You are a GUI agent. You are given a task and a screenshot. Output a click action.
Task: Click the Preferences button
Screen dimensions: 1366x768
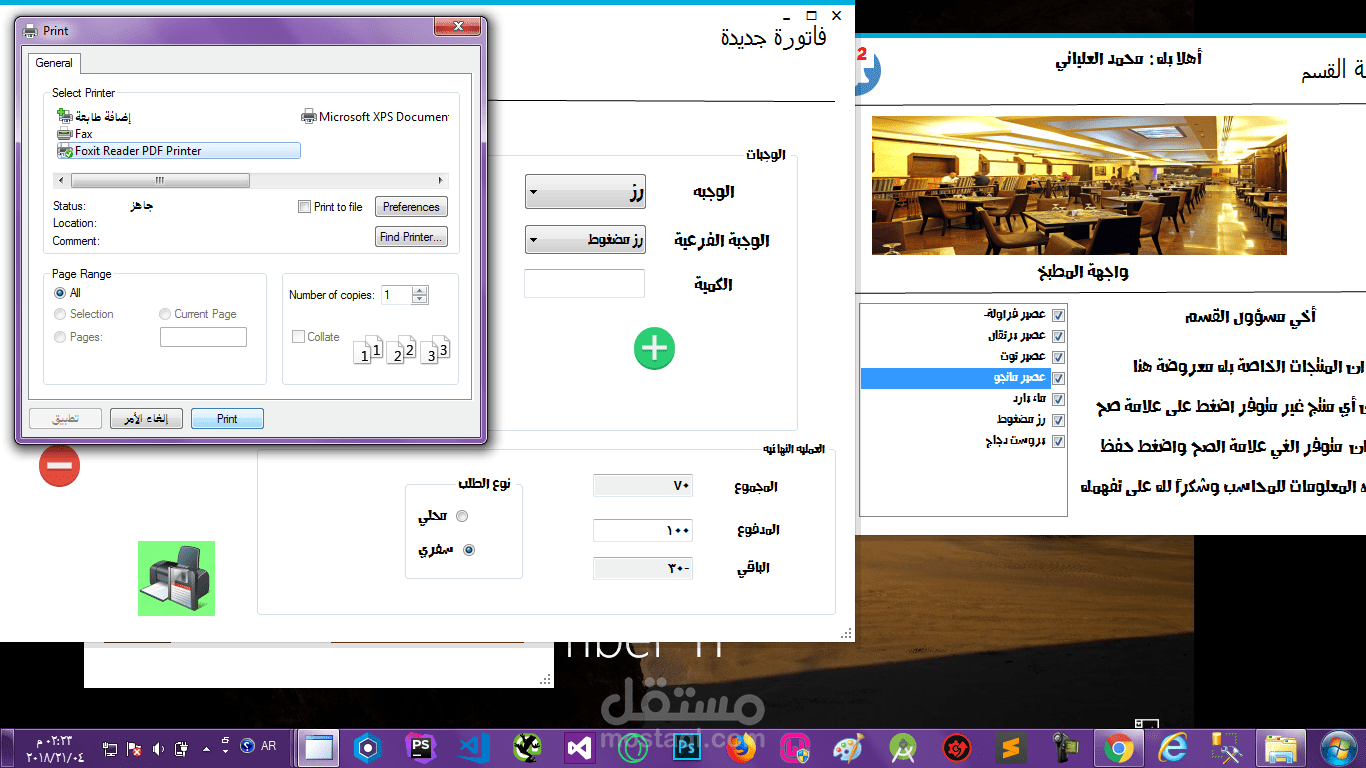[411, 207]
